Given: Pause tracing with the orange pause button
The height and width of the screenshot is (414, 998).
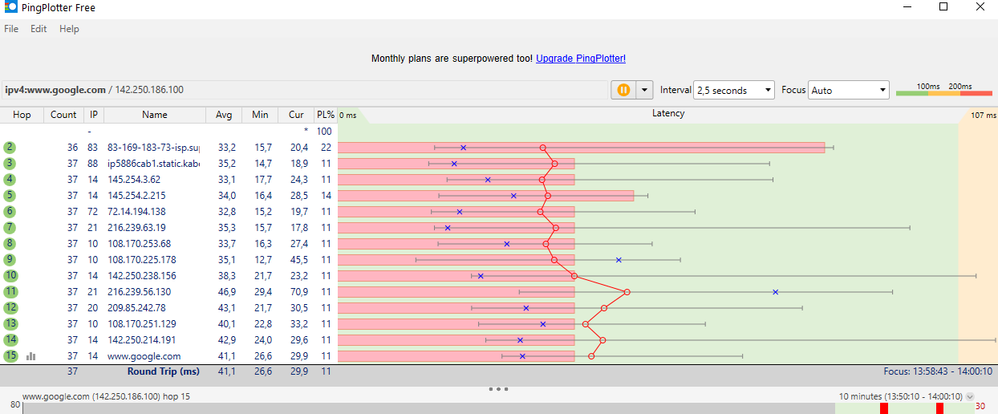Looking at the screenshot, I should point(623,90).
